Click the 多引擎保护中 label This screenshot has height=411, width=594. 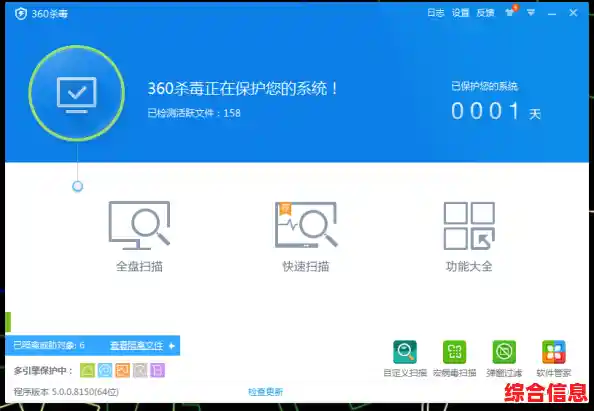43,370
